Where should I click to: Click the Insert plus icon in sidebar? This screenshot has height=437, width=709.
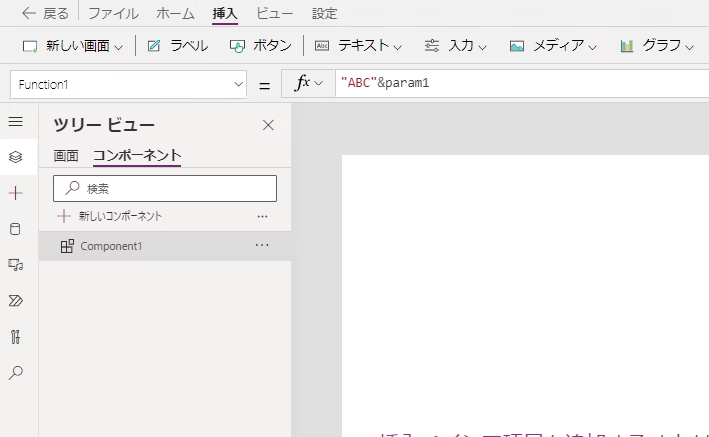[15, 193]
